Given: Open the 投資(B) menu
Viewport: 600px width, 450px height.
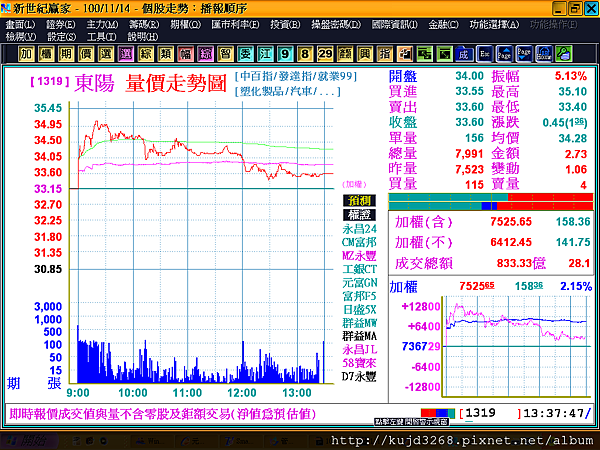Looking at the screenshot, I should [285, 24].
